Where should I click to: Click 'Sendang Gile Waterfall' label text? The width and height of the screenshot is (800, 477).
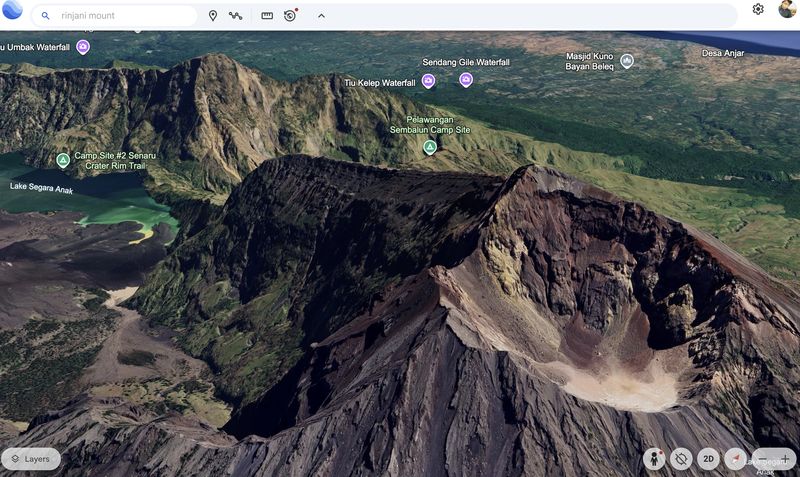pos(466,62)
